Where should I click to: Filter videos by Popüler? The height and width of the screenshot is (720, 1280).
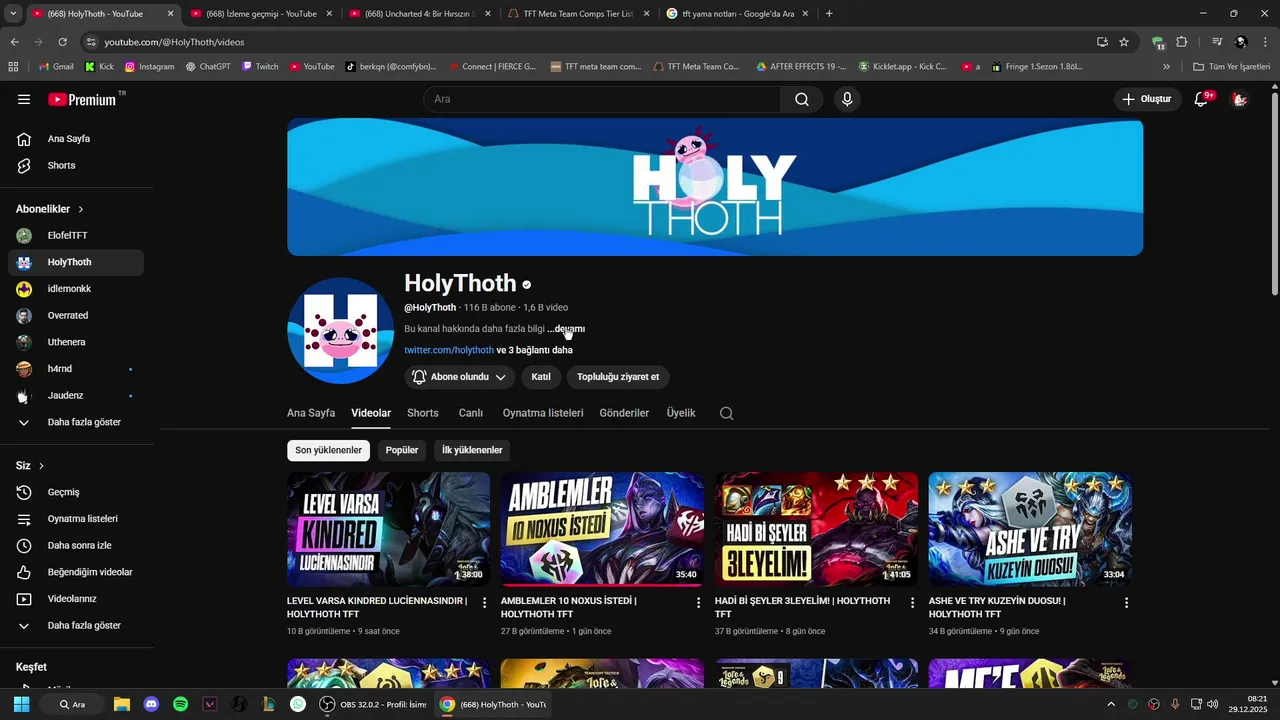[402, 450]
